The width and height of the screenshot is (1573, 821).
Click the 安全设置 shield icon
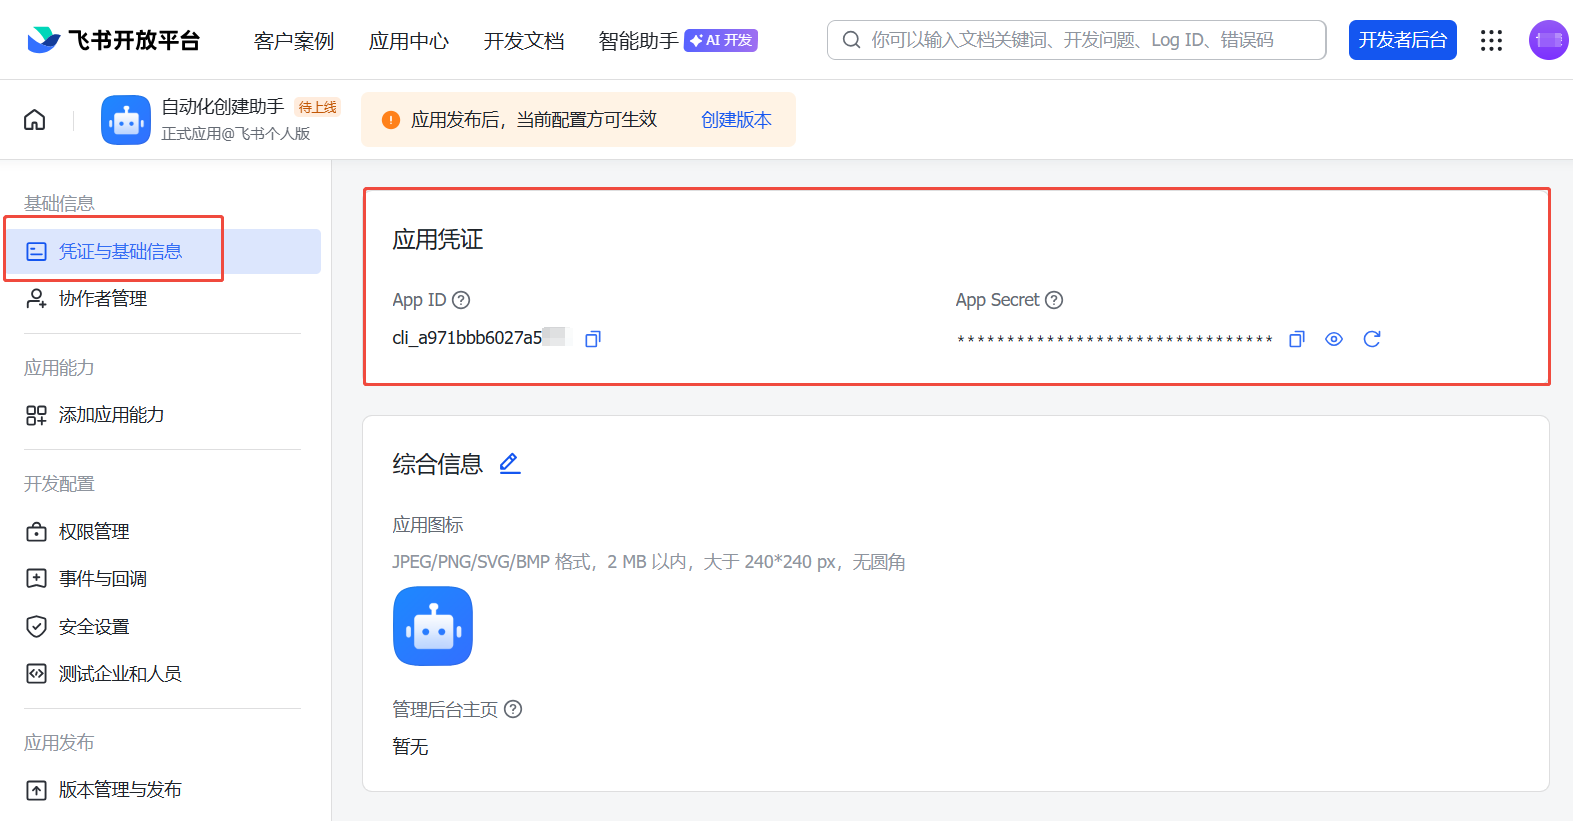36,627
